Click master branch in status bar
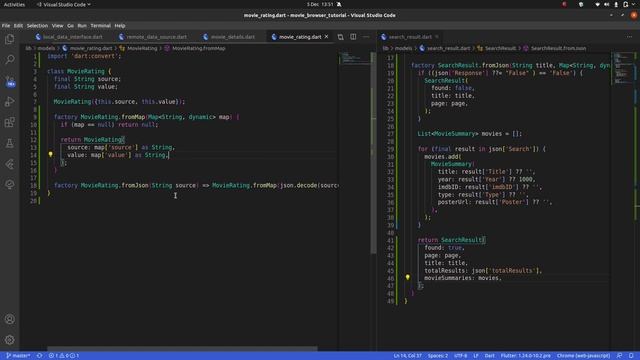This screenshot has width=640, height=360. pyautogui.click(x=18, y=356)
